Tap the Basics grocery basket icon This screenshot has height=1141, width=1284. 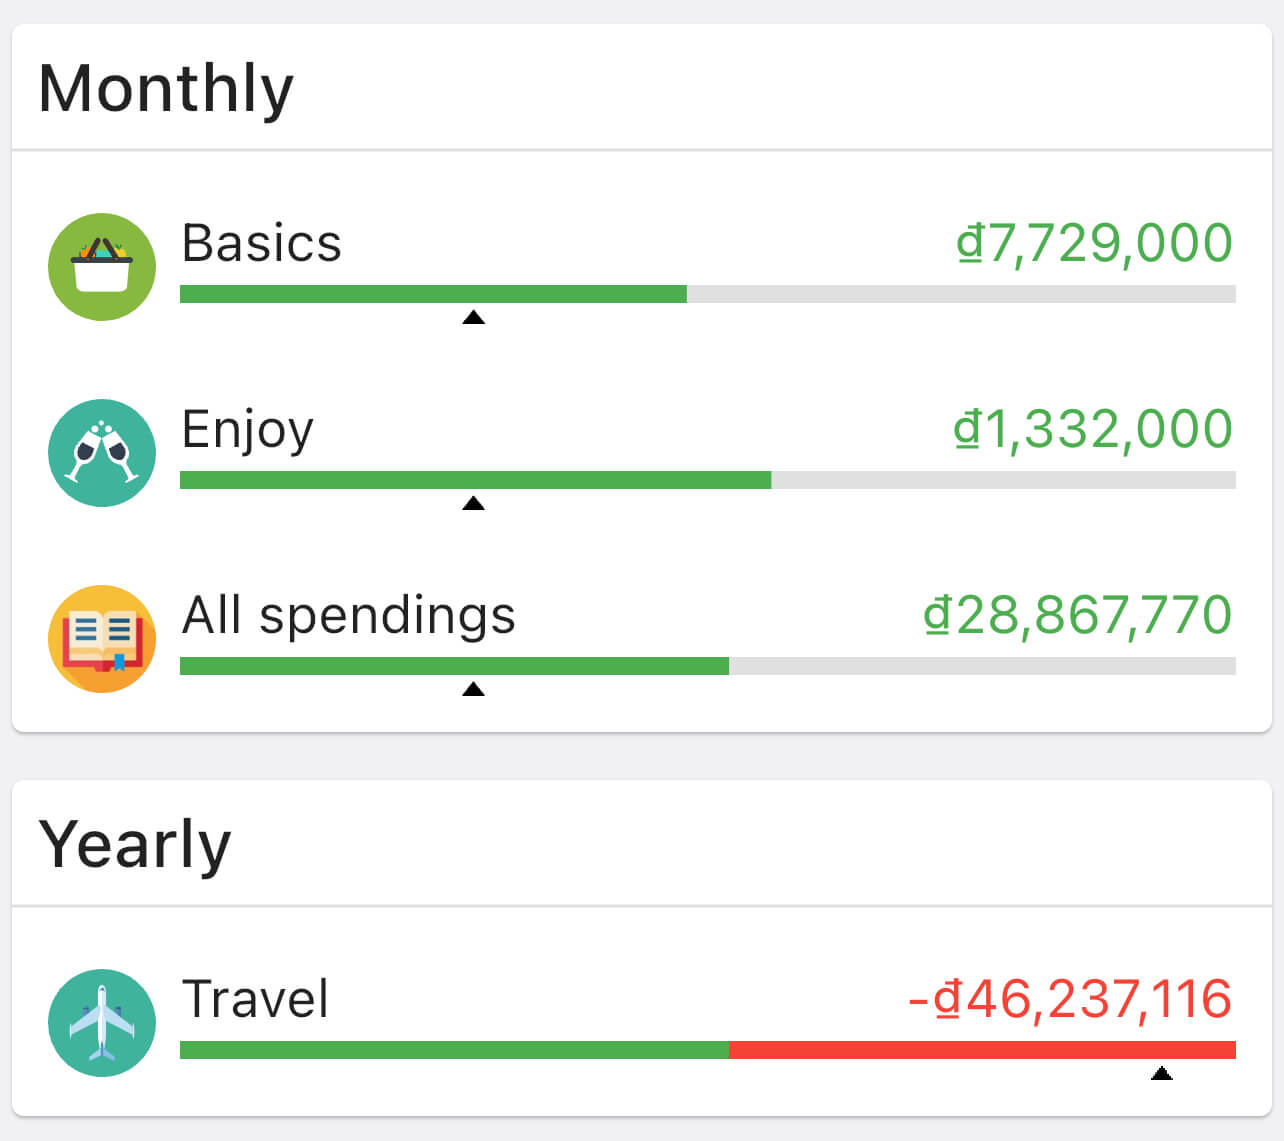[102, 267]
